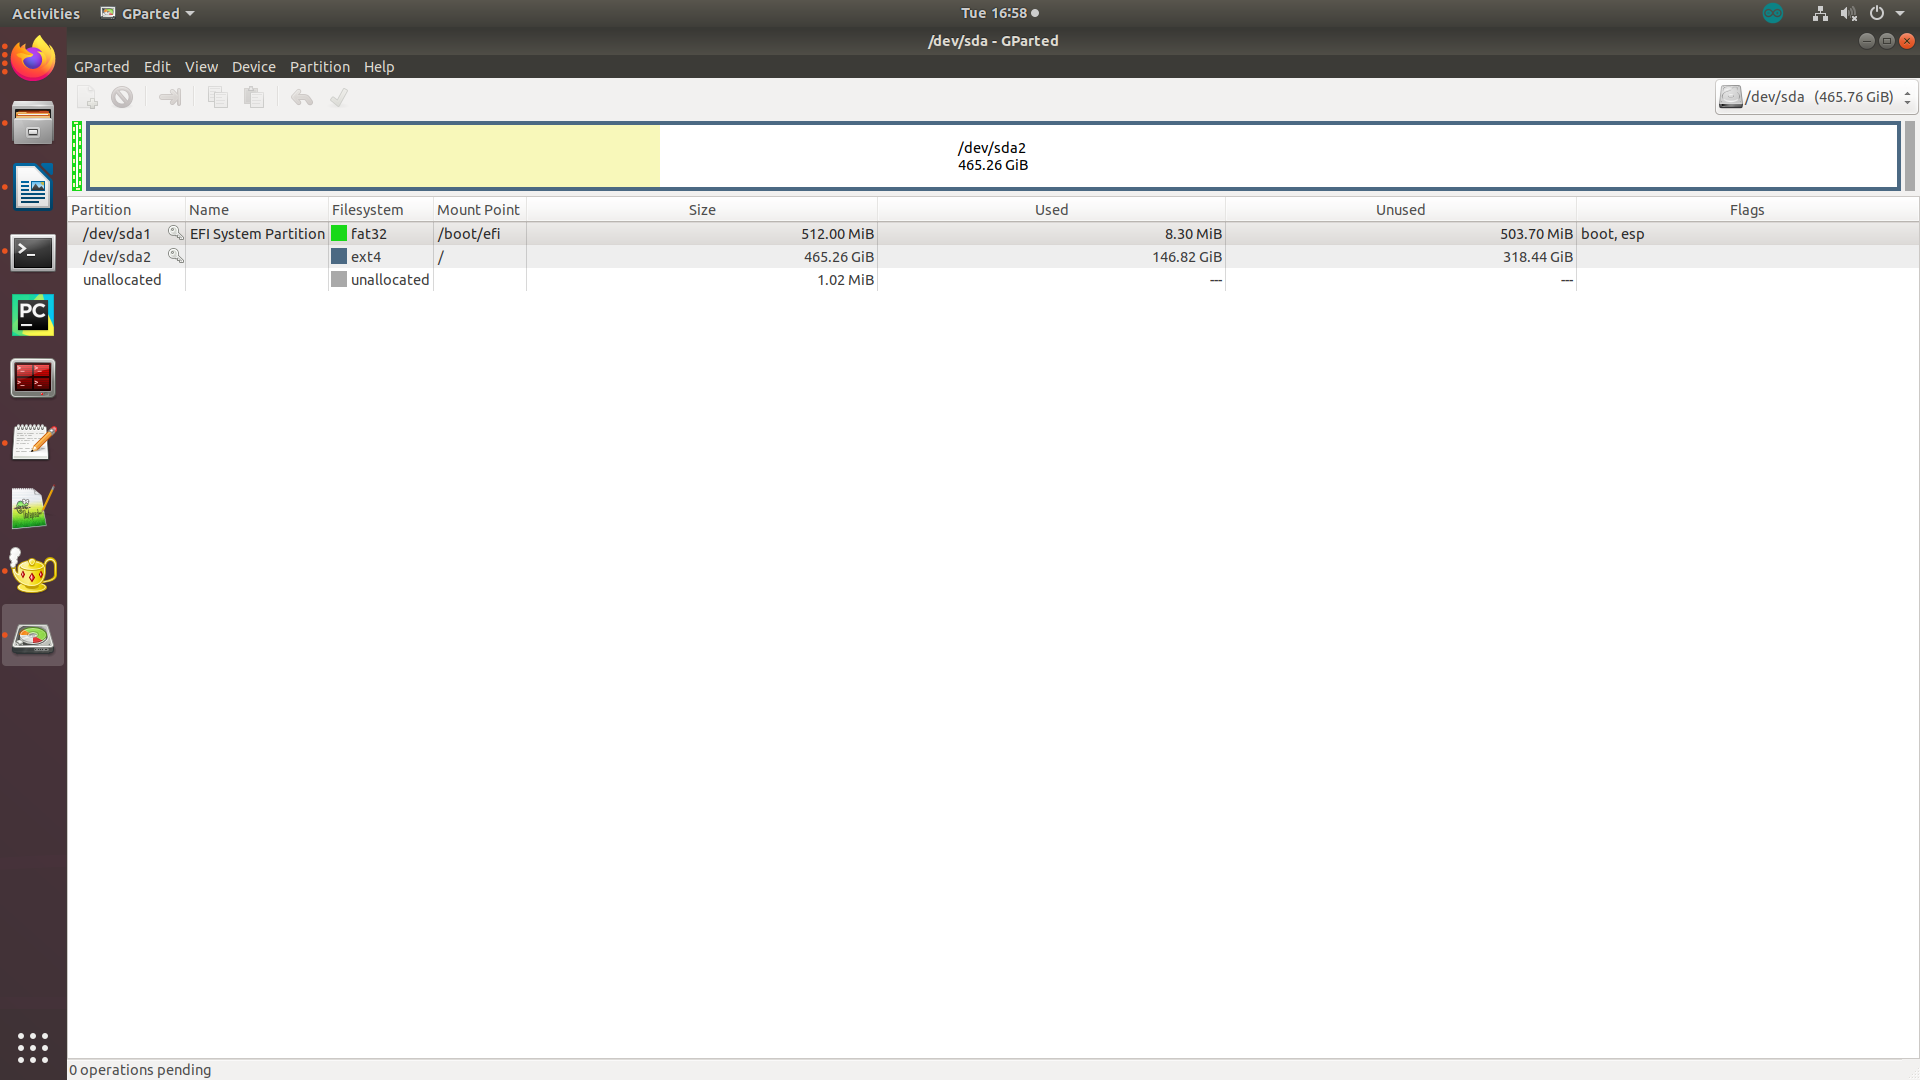1920x1080 pixels.
Task: Click the Copy Partition icon
Action: pos(217,97)
